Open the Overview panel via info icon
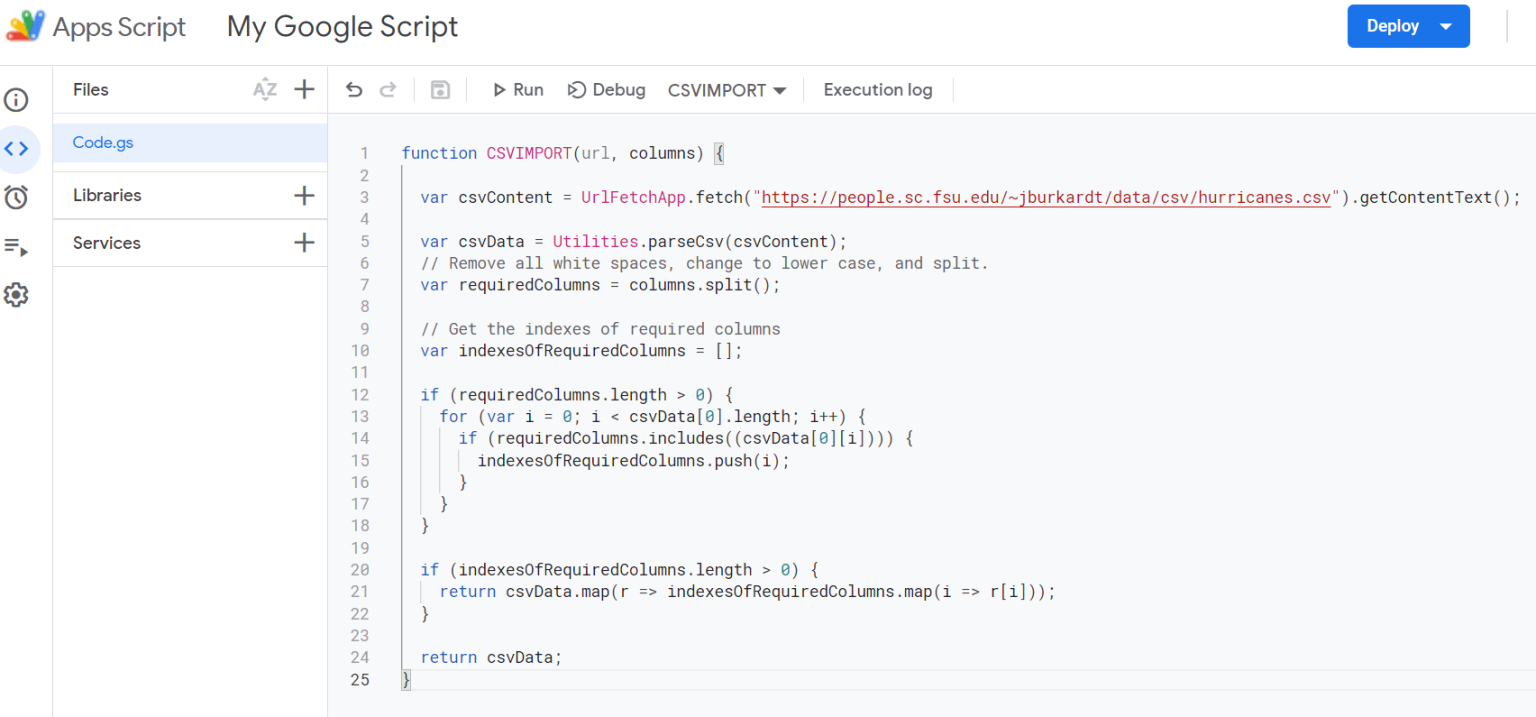 click(x=18, y=100)
